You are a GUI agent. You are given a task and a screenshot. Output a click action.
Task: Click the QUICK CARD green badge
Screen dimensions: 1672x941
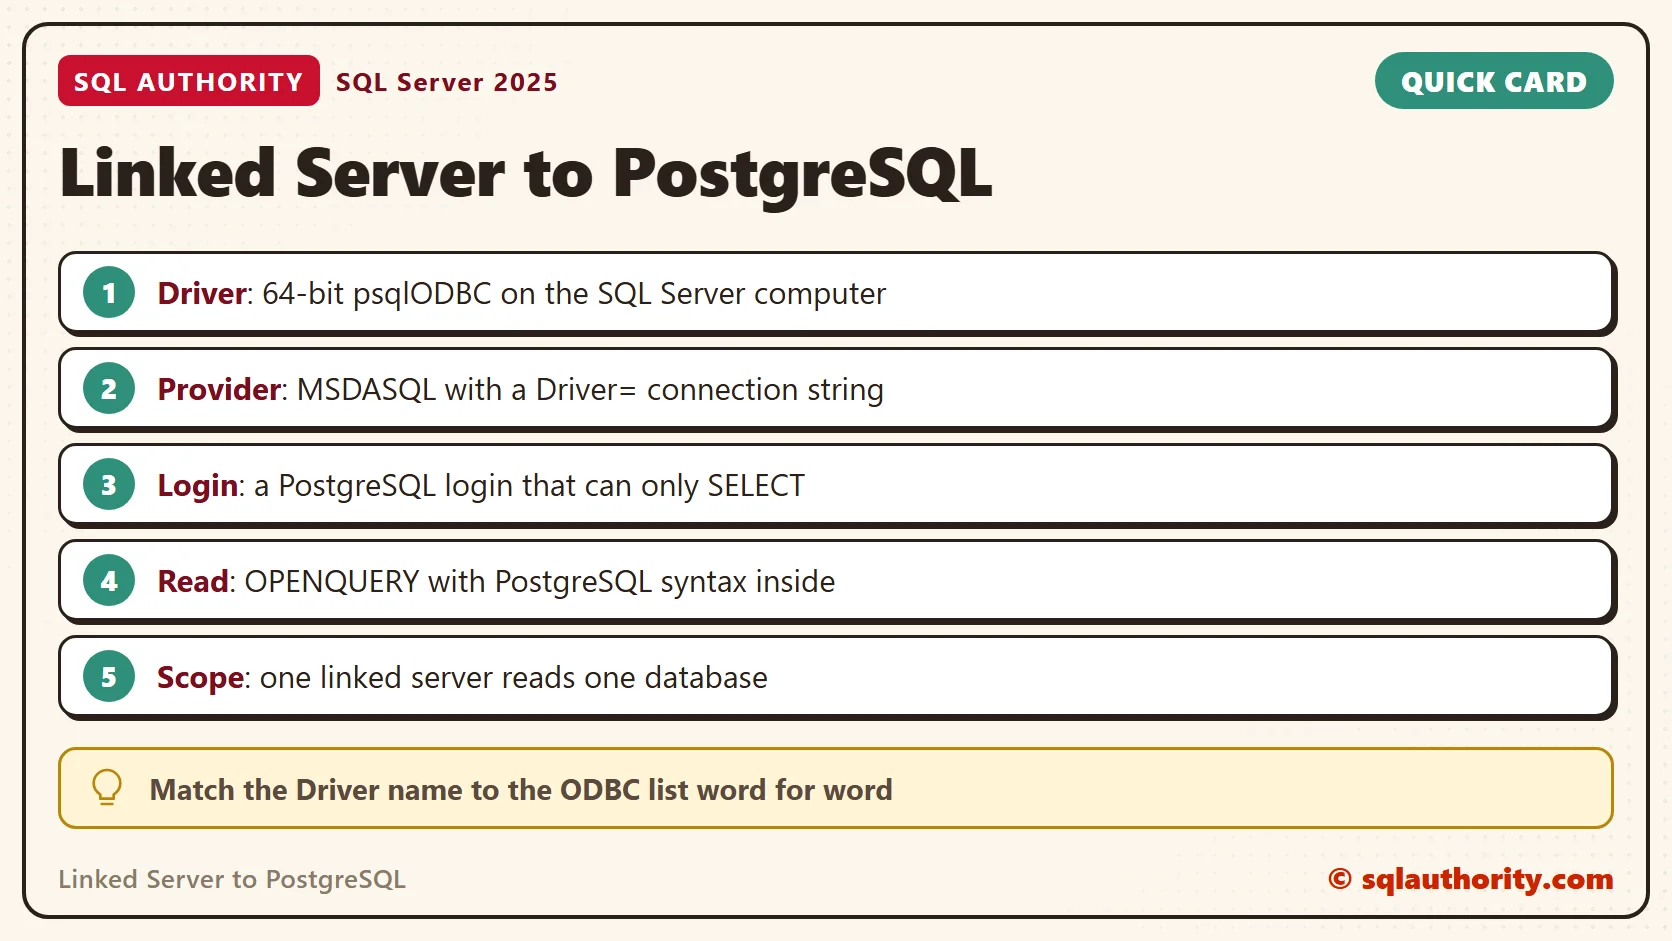pyautogui.click(x=1494, y=81)
